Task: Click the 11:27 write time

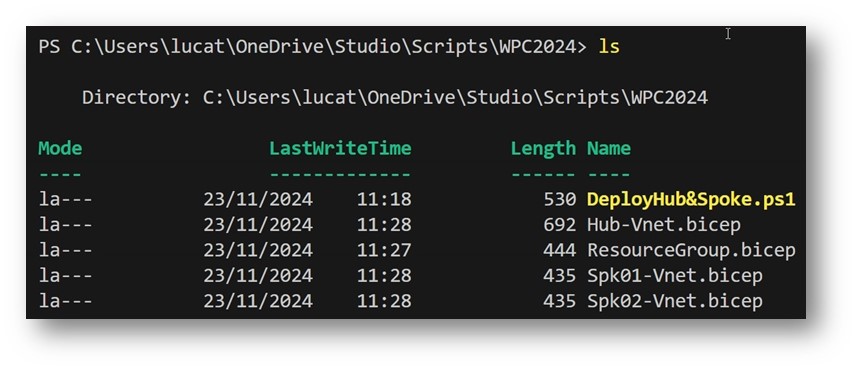Action: [384, 250]
